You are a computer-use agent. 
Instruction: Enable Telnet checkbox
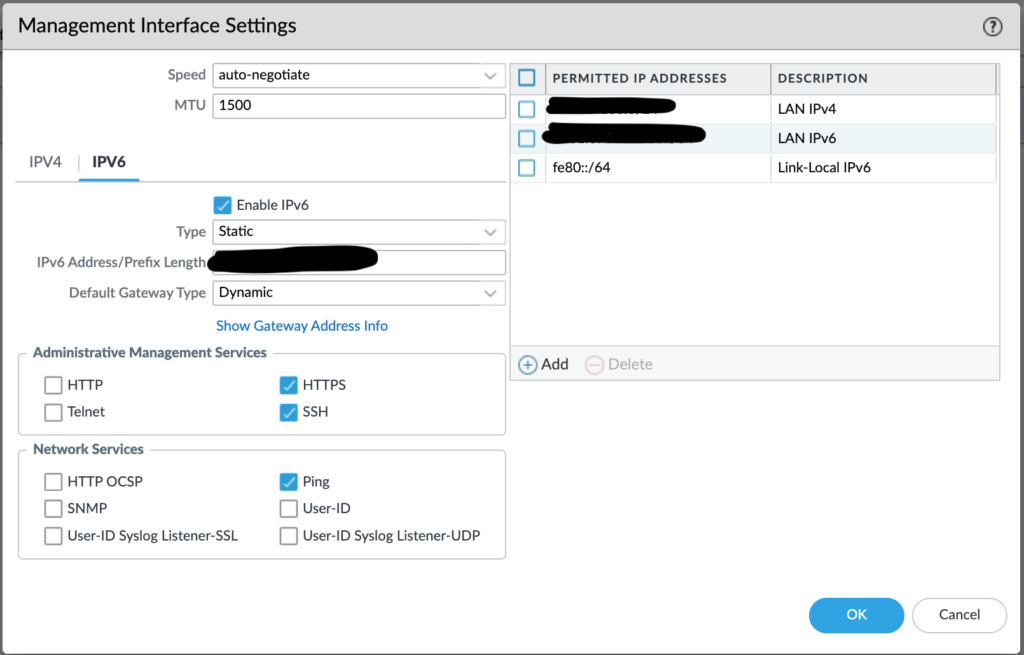point(53,412)
